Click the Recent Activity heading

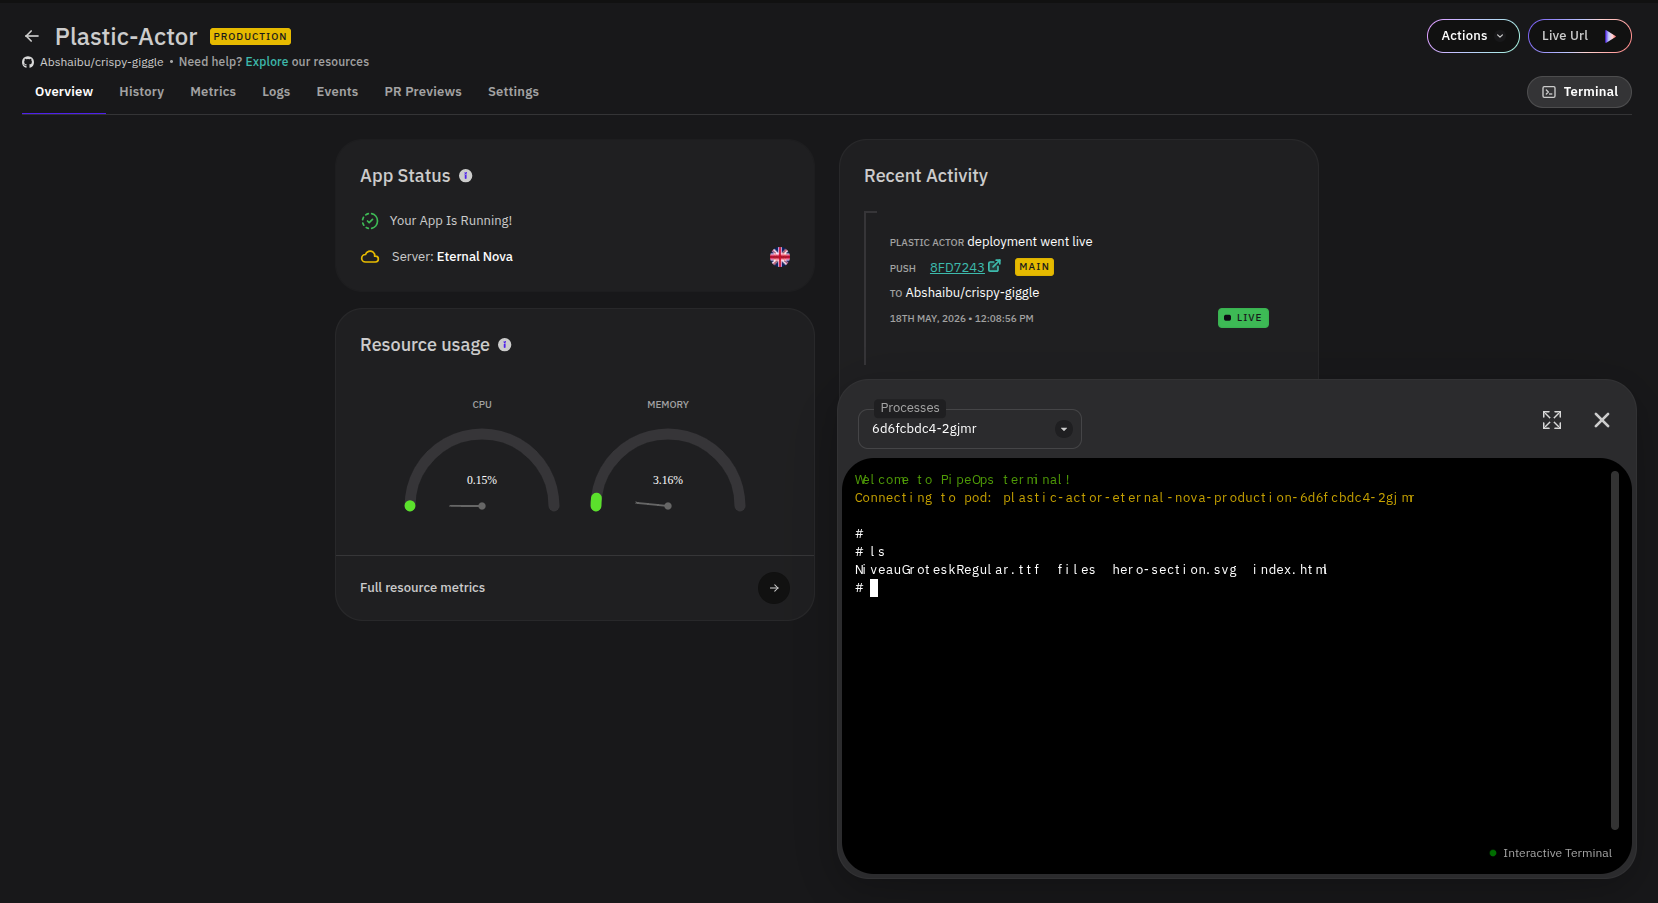click(926, 176)
